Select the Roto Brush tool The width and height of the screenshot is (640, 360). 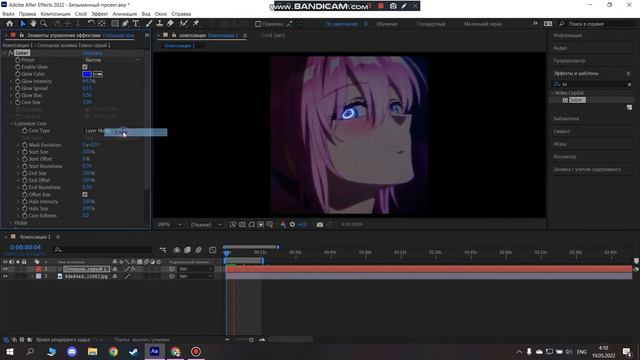click(x=184, y=24)
